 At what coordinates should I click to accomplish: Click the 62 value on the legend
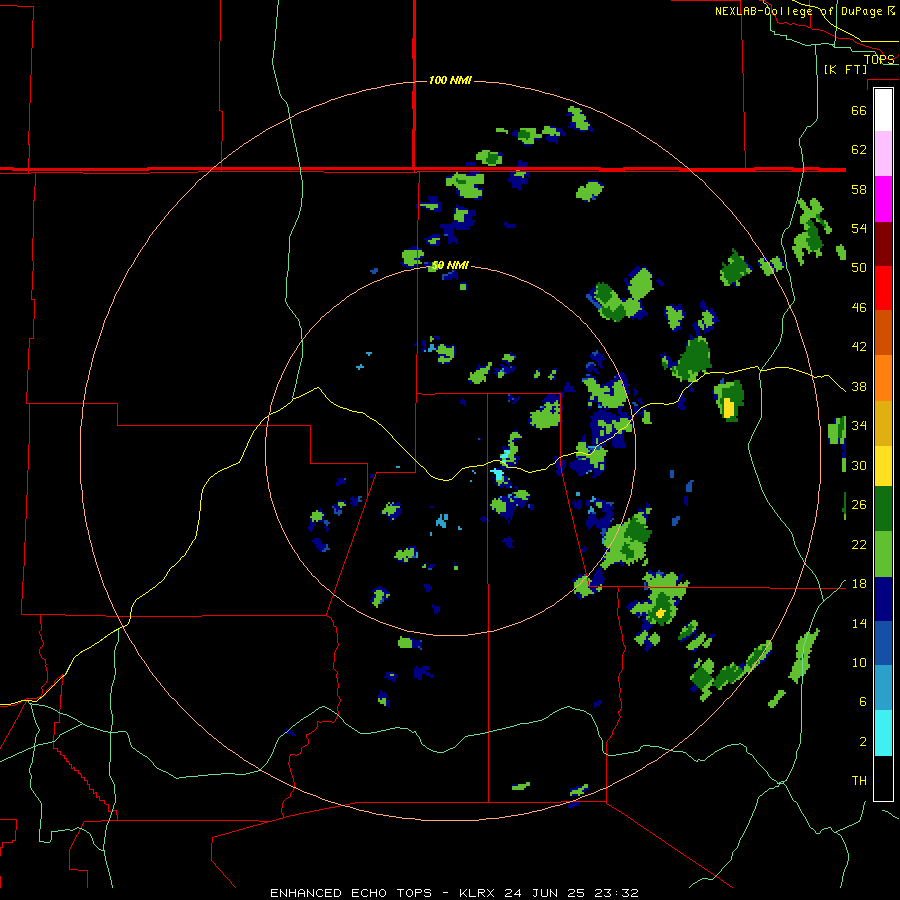[x=859, y=150]
